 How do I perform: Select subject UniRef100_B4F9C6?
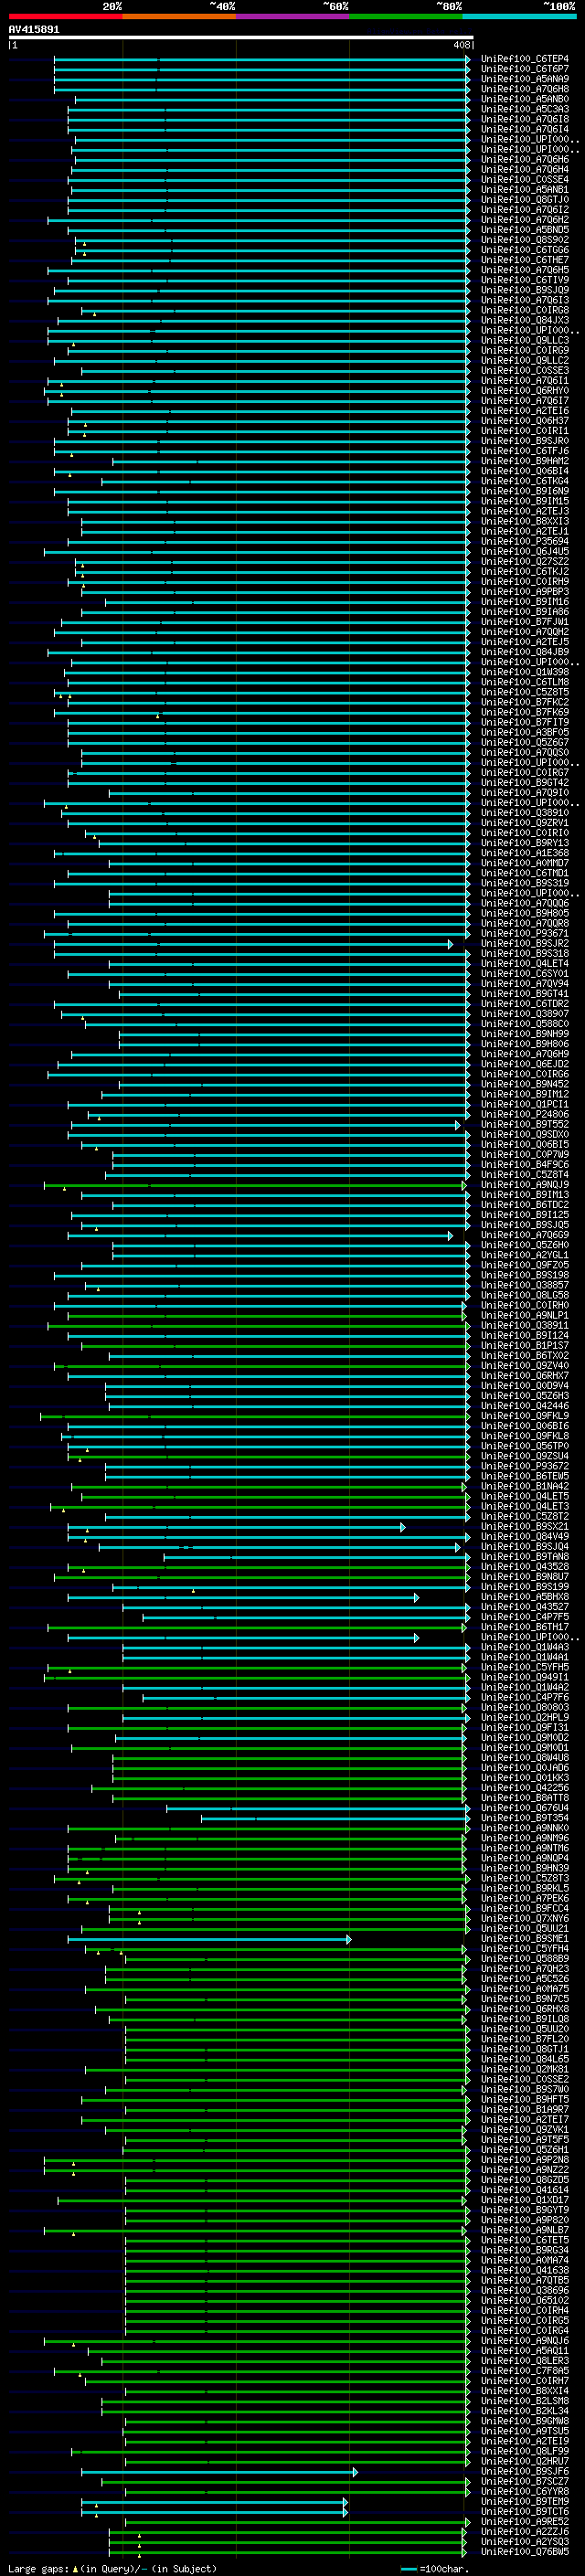coord(524,1164)
